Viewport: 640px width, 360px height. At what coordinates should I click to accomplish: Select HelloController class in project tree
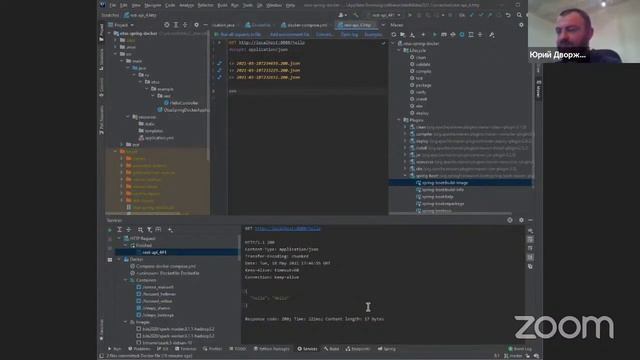pyautogui.click(x=181, y=103)
